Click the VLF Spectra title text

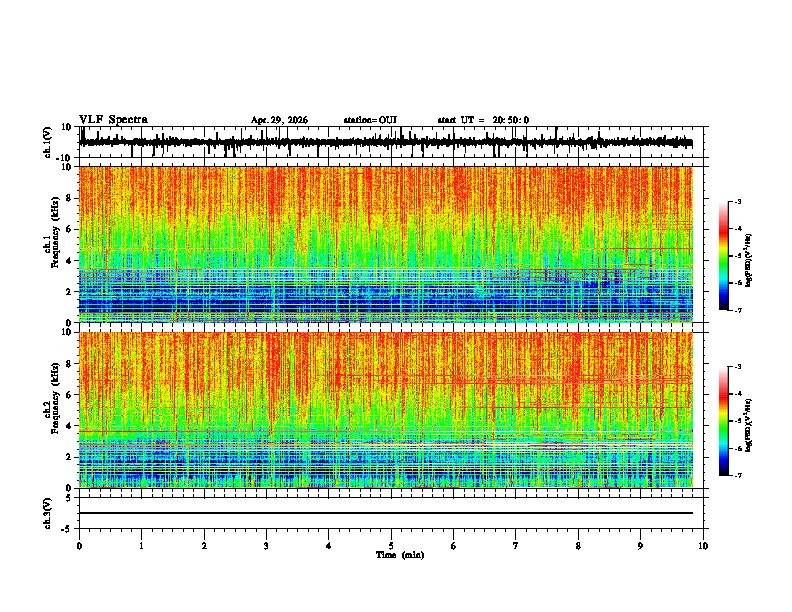113,120
